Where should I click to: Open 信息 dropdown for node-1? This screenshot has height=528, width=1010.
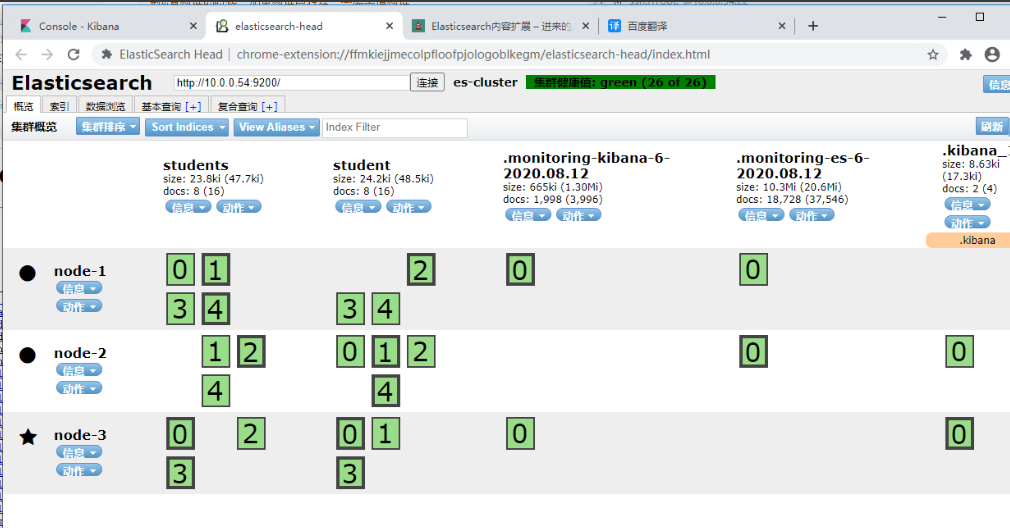pos(79,288)
